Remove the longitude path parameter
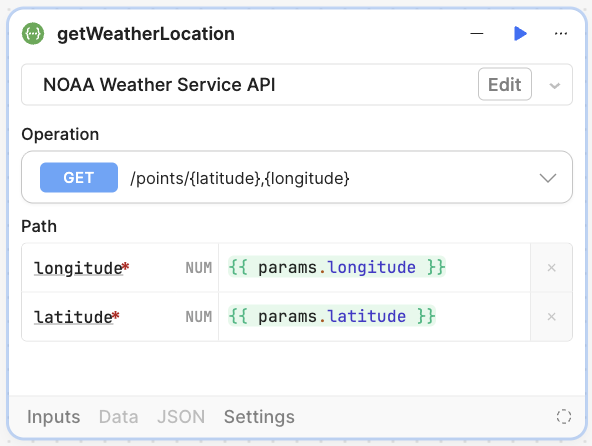This screenshot has width=592, height=446. point(551,268)
